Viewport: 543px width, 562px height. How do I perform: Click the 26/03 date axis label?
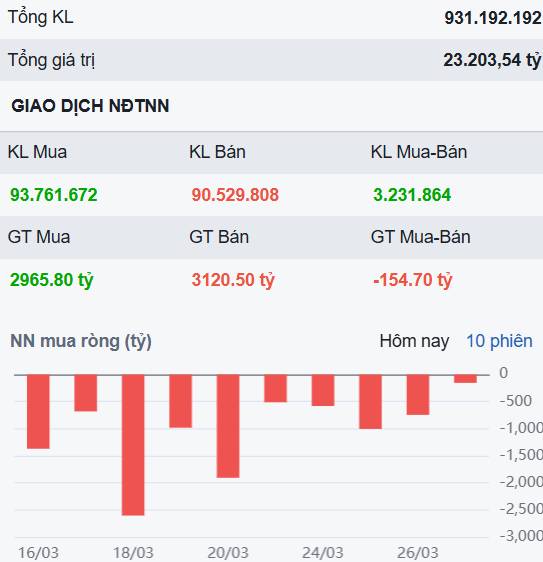pyautogui.click(x=418, y=553)
